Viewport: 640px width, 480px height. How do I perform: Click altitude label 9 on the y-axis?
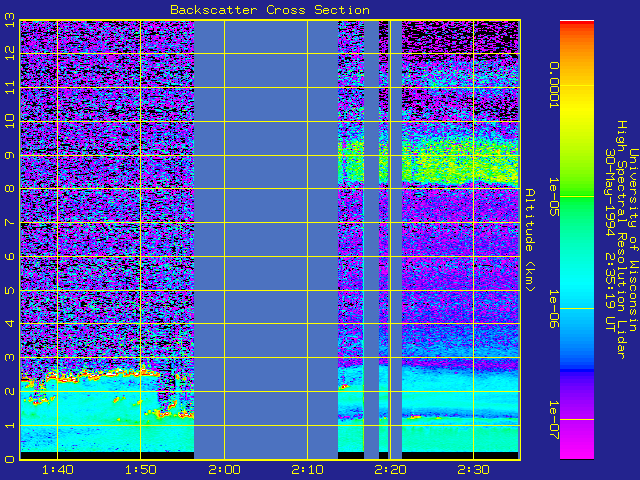[x=10, y=155]
